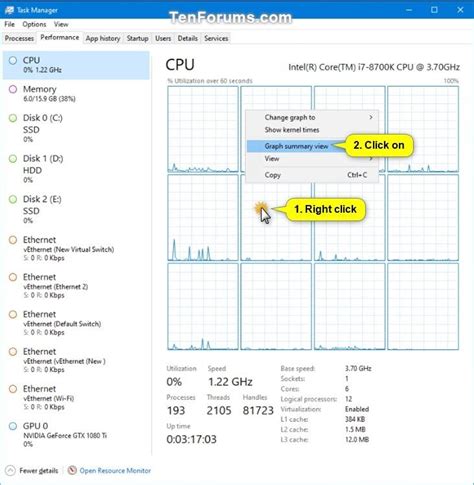Click the up time 0:03:17:03 value

click(191, 439)
